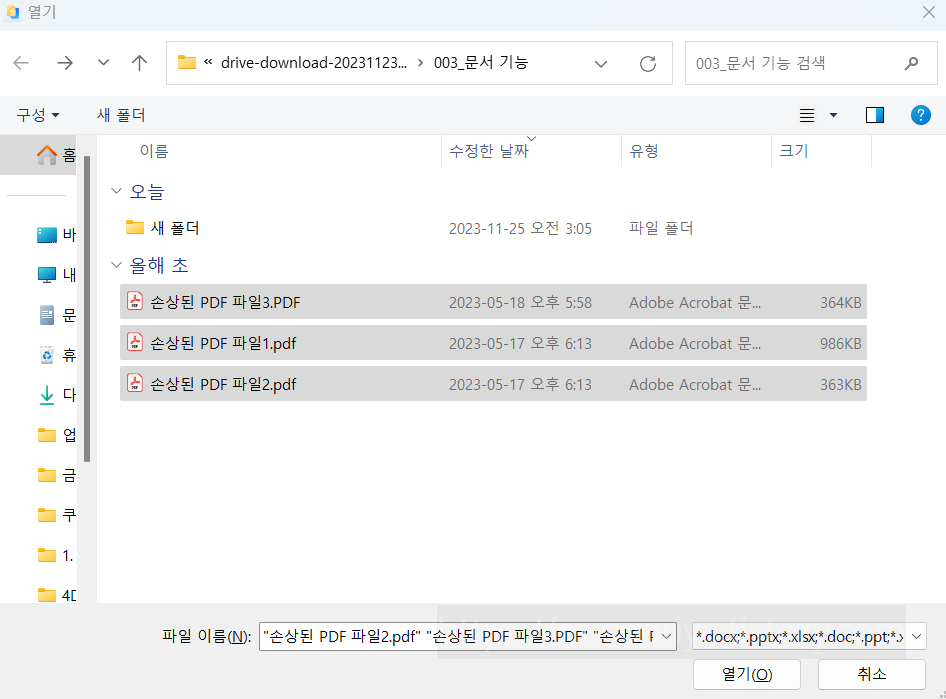Screen dimensions: 946x699
Task: Toggle the preview pane
Action: pyautogui.click(x=875, y=115)
